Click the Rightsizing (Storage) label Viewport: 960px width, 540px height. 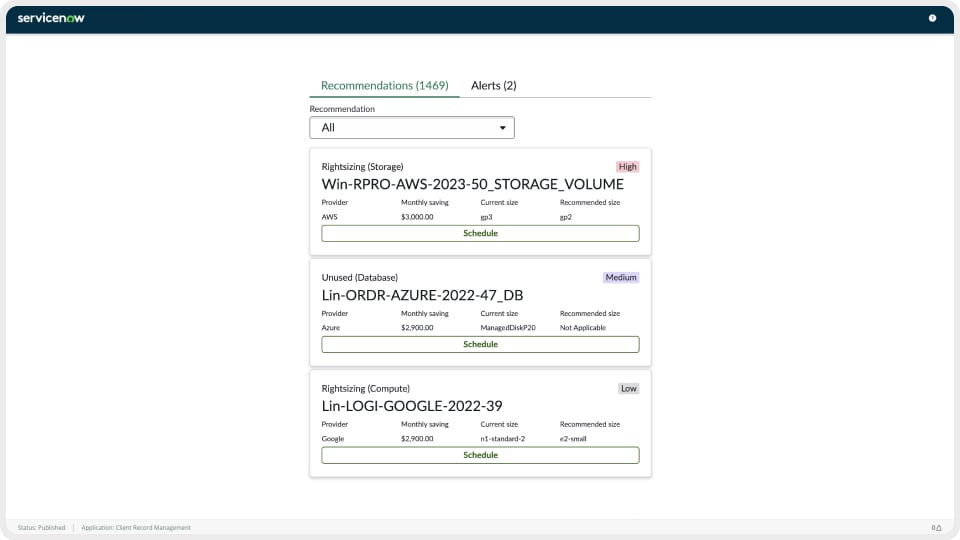tap(362, 167)
